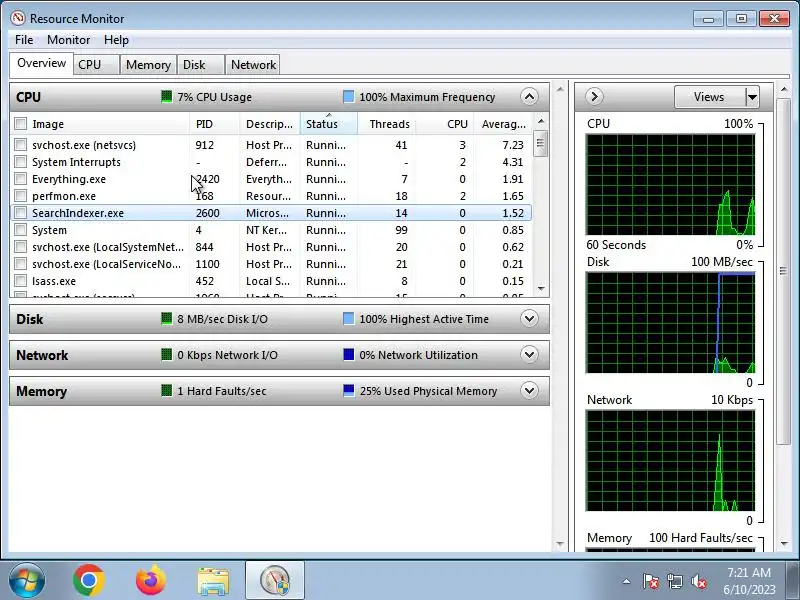Image resolution: width=800 pixels, height=600 pixels.
Task: Click the Views button
Action: (x=710, y=96)
